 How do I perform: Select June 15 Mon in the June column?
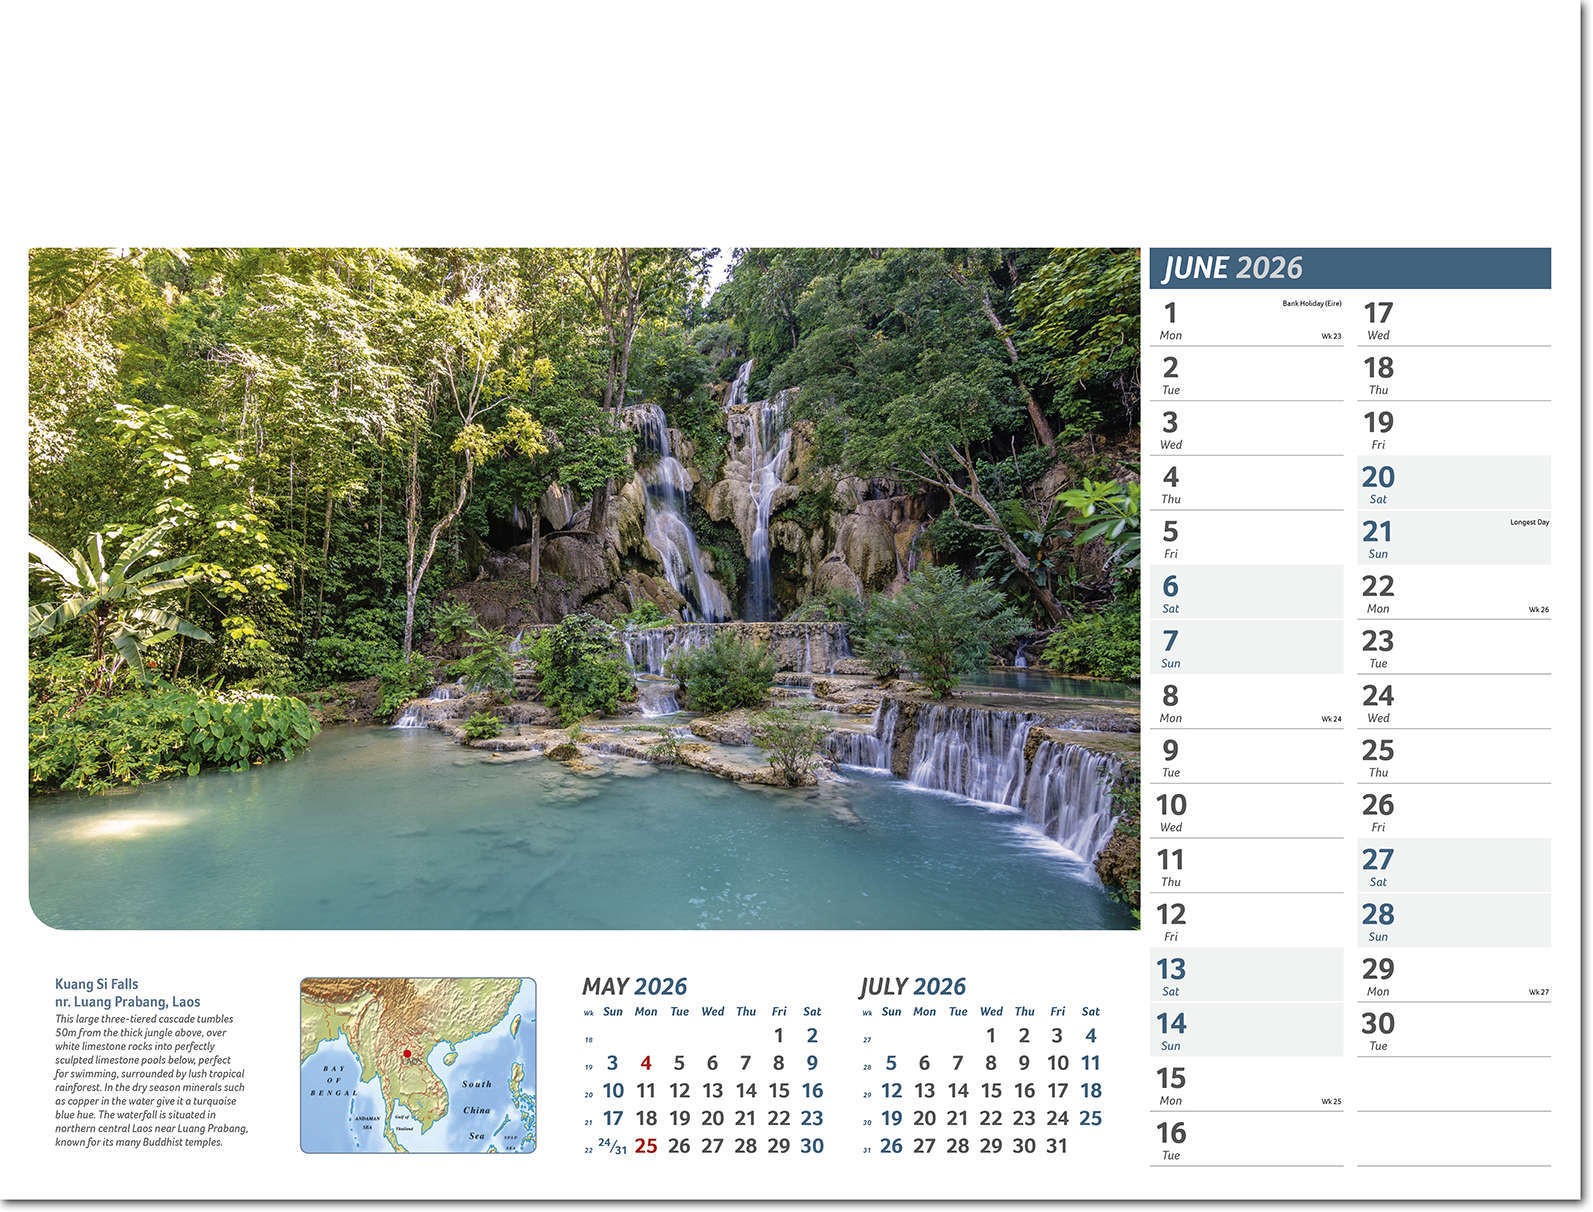pyautogui.click(x=1246, y=1085)
